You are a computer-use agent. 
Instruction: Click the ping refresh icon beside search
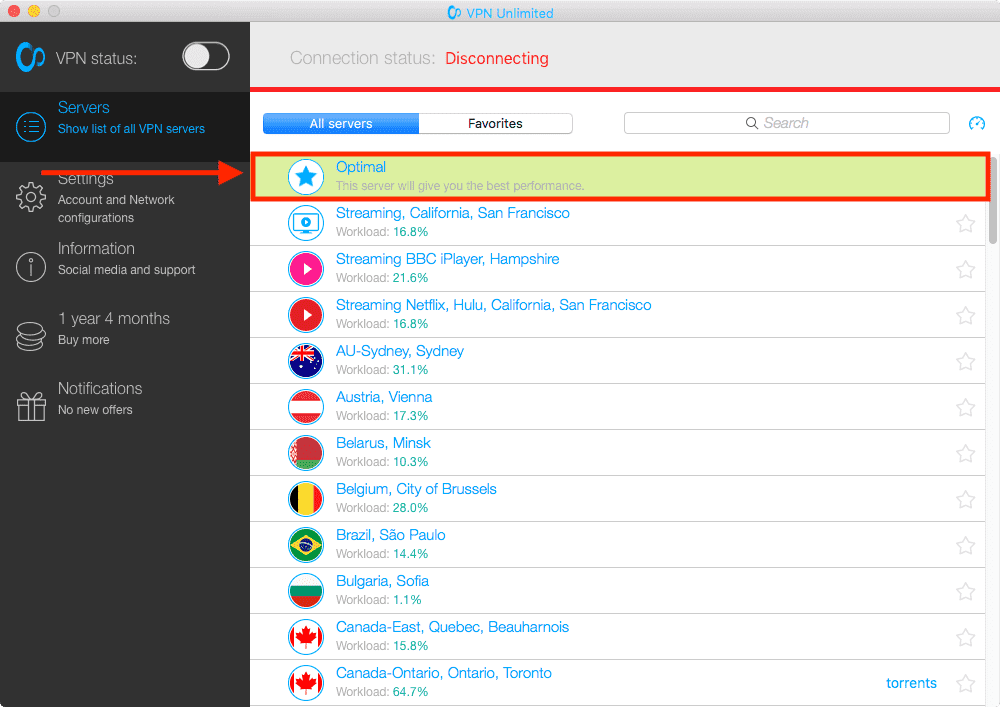pos(977,123)
